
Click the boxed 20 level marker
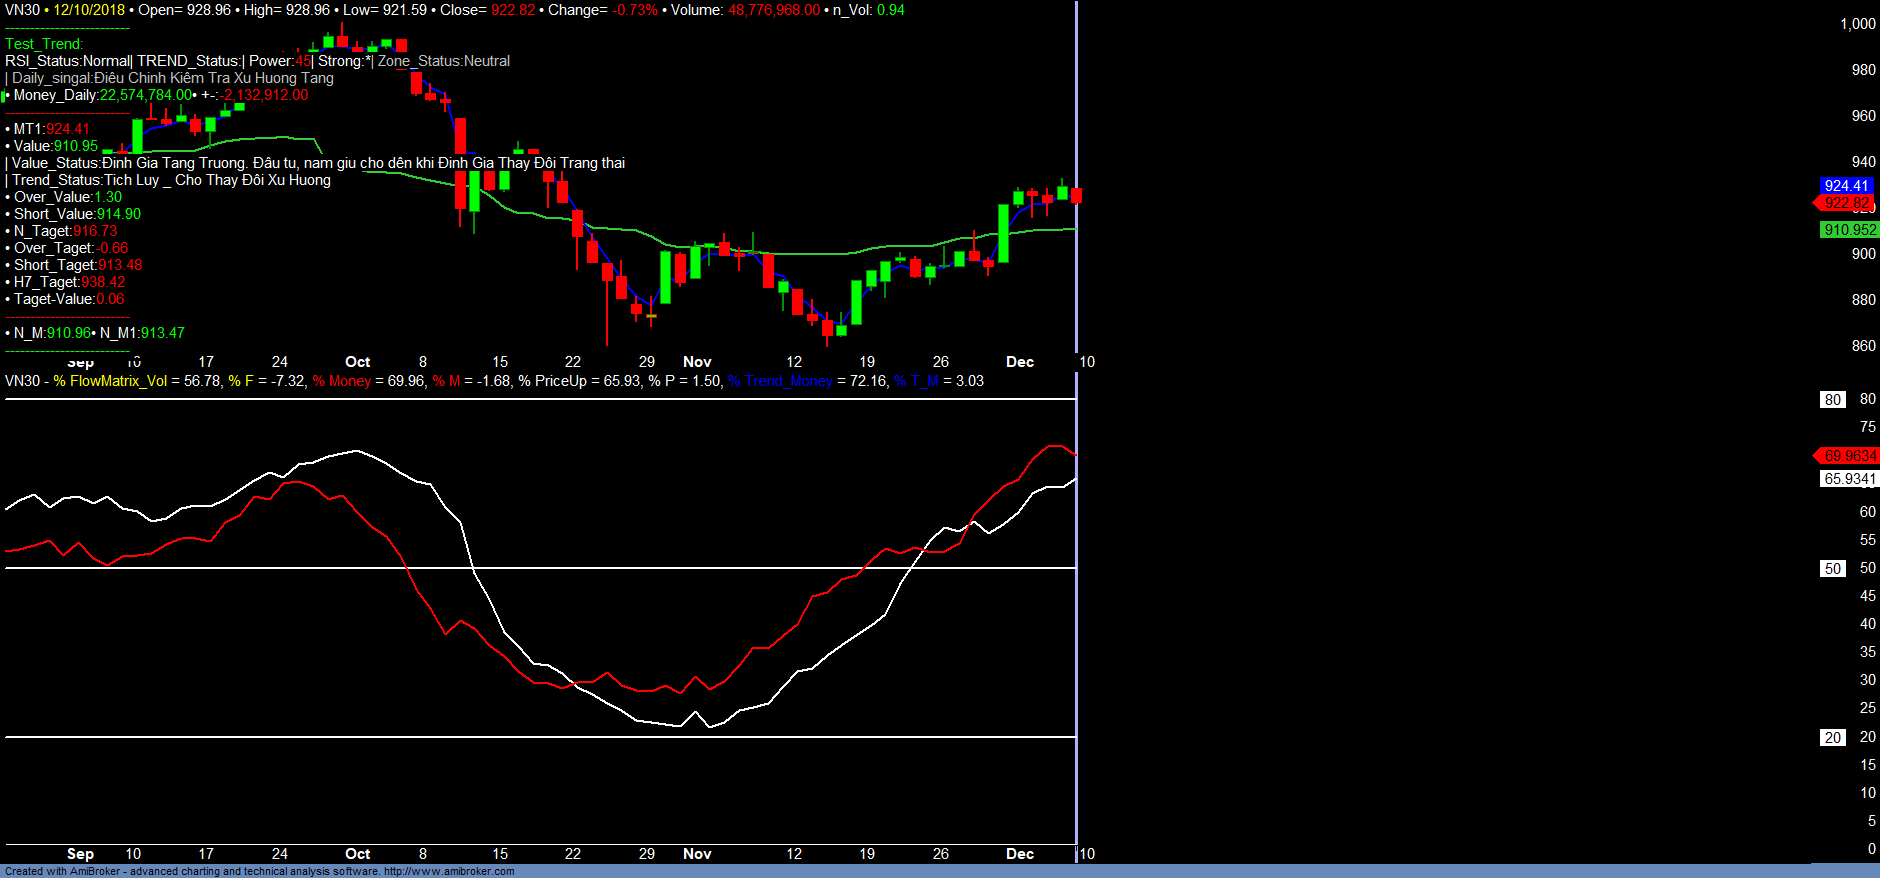(1832, 738)
